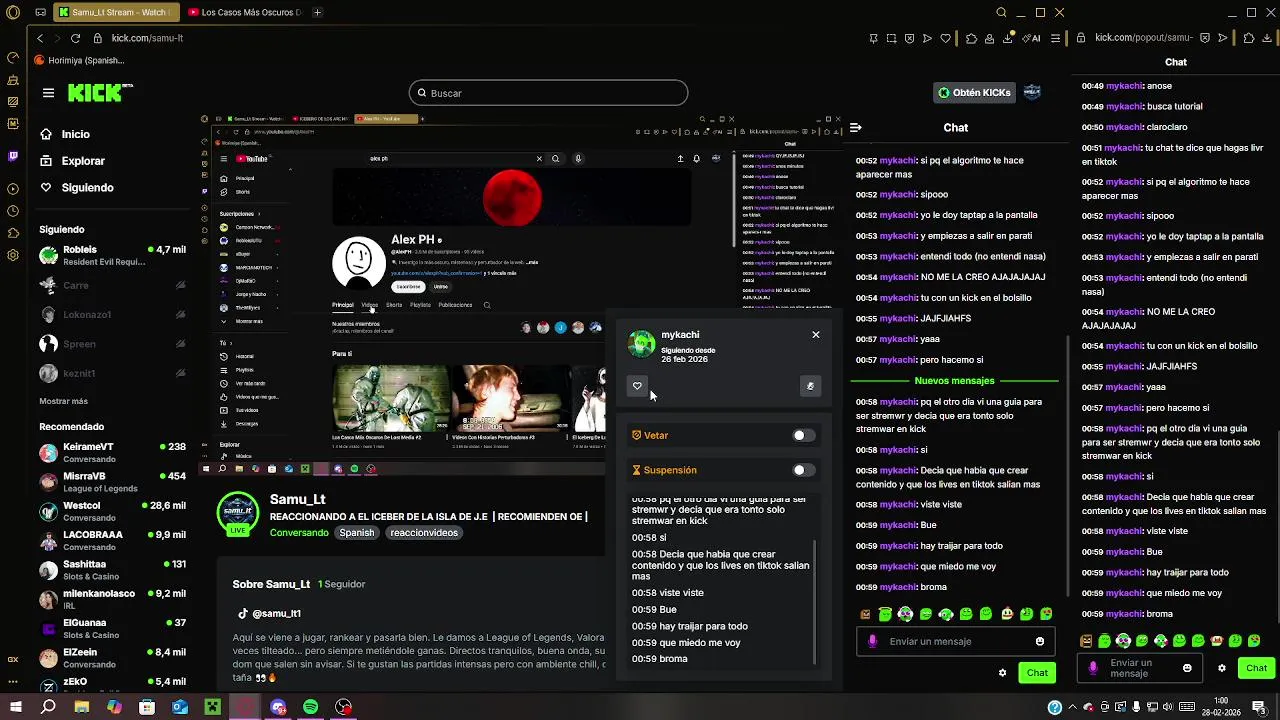Close the mykachi user card

(x=816, y=335)
